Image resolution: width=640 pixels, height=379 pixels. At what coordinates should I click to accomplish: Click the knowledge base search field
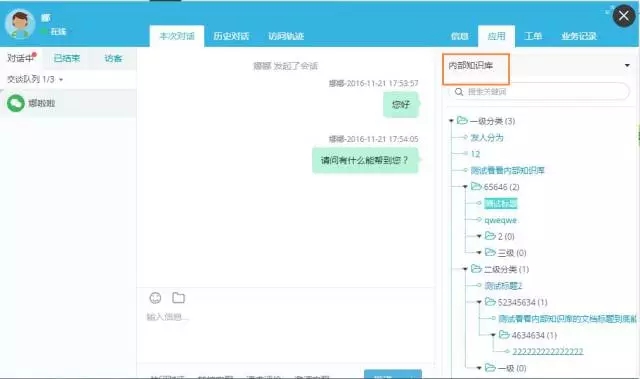pos(539,92)
